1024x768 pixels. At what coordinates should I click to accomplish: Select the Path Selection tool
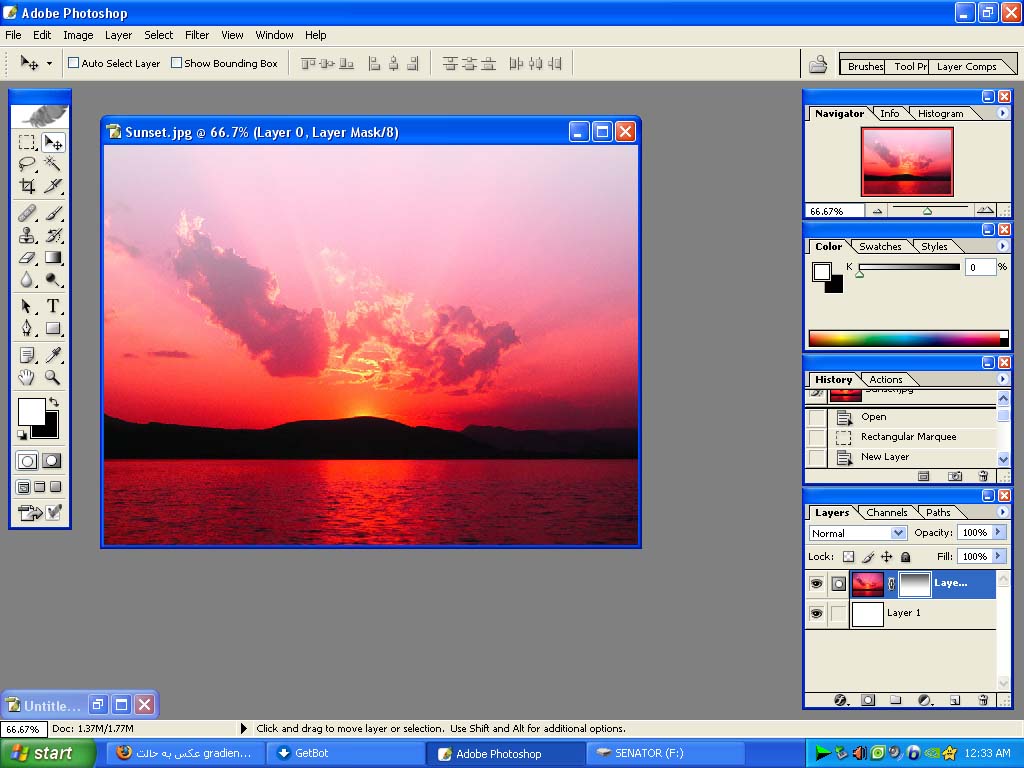click(x=27, y=306)
